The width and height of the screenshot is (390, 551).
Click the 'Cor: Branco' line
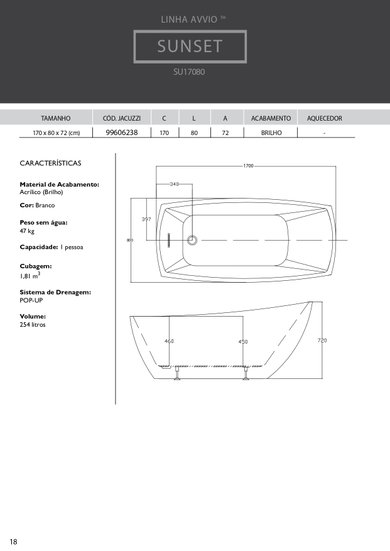pyautogui.click(x=37, y=205)
